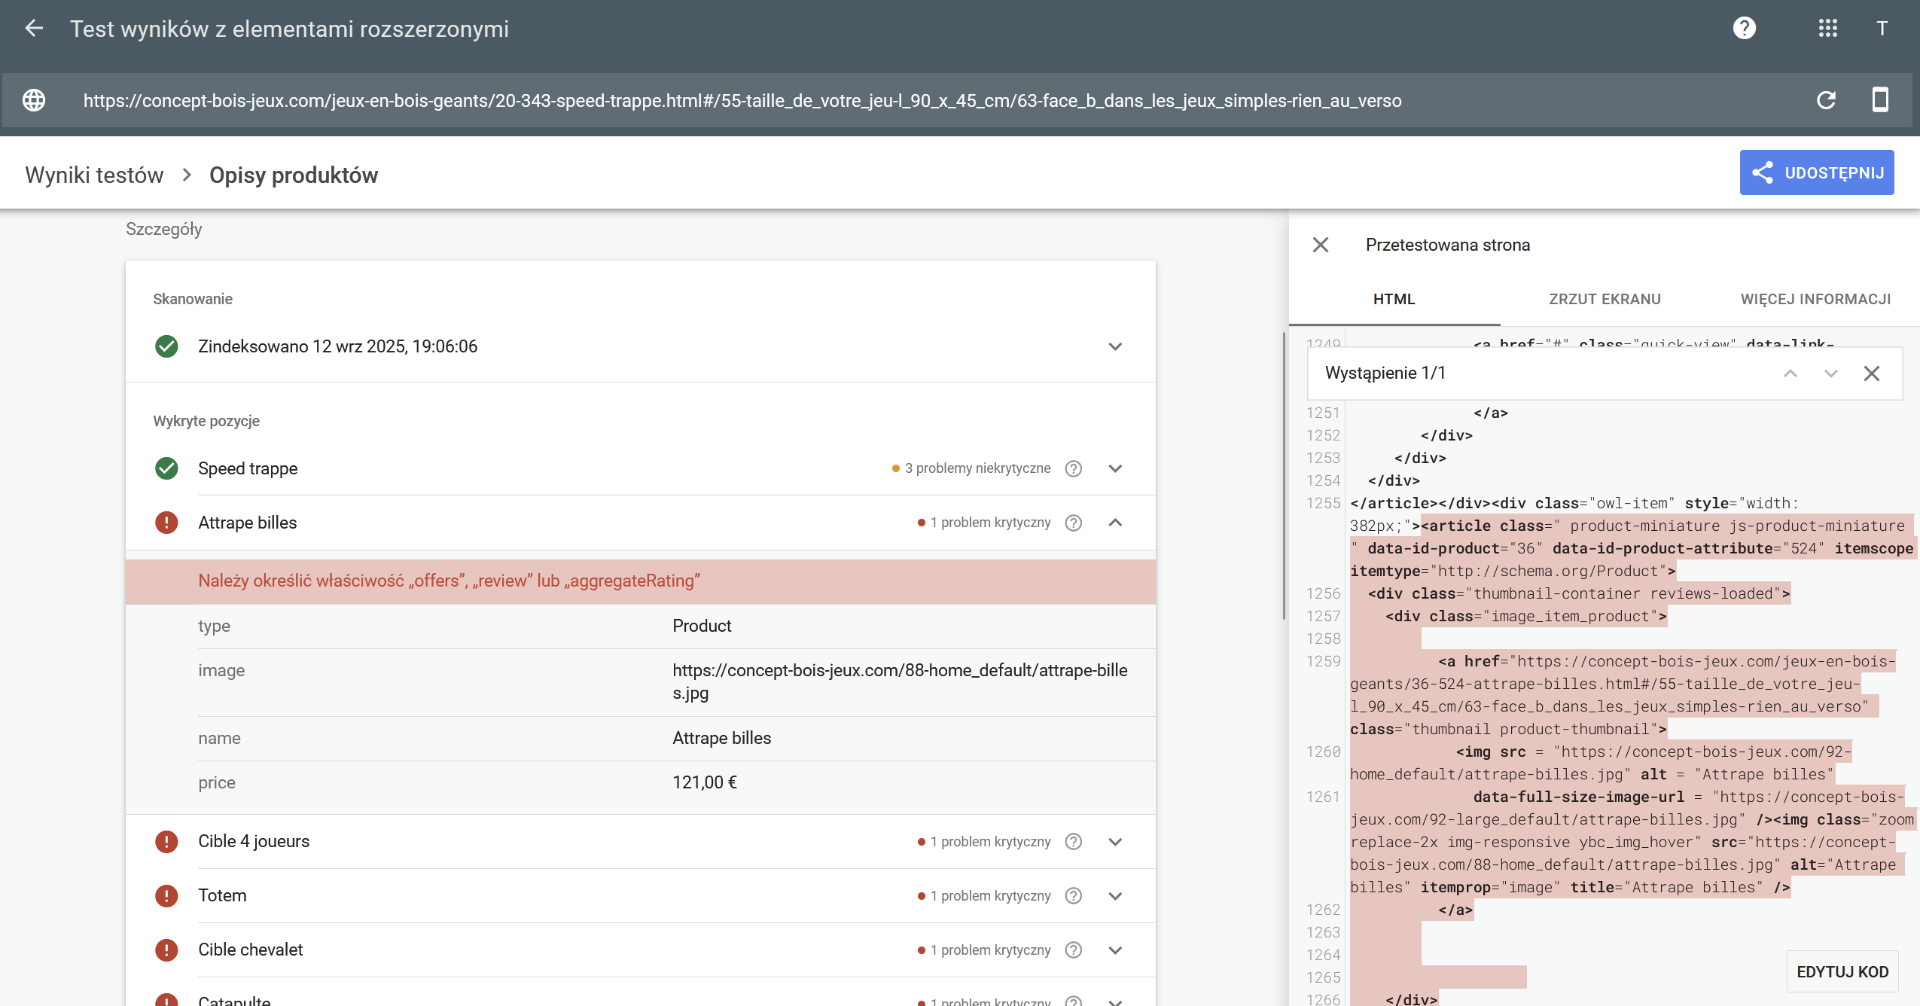
Task: Go to previous occurrence arrow
Action: tap(1790, 373)
